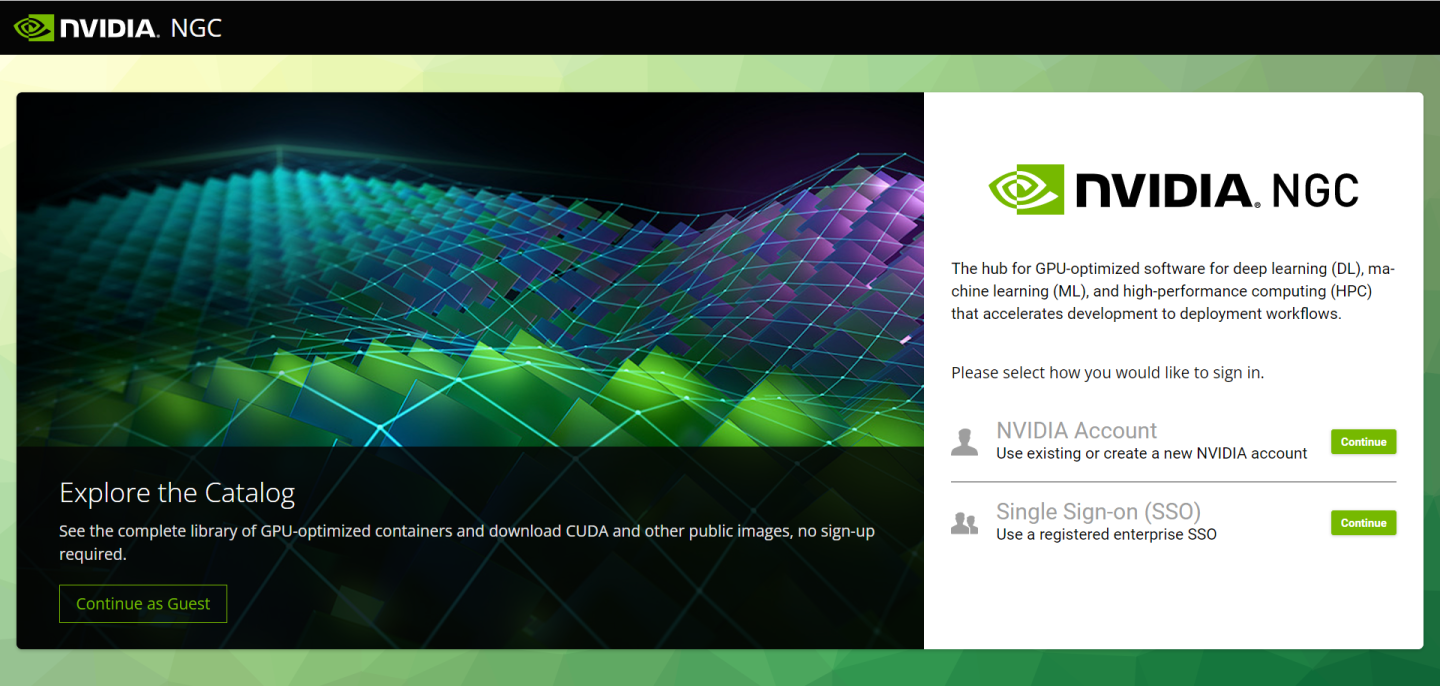Click the single-person NVIDIA Account icon
Viewport: 1440px width, 686px height.
964,442
